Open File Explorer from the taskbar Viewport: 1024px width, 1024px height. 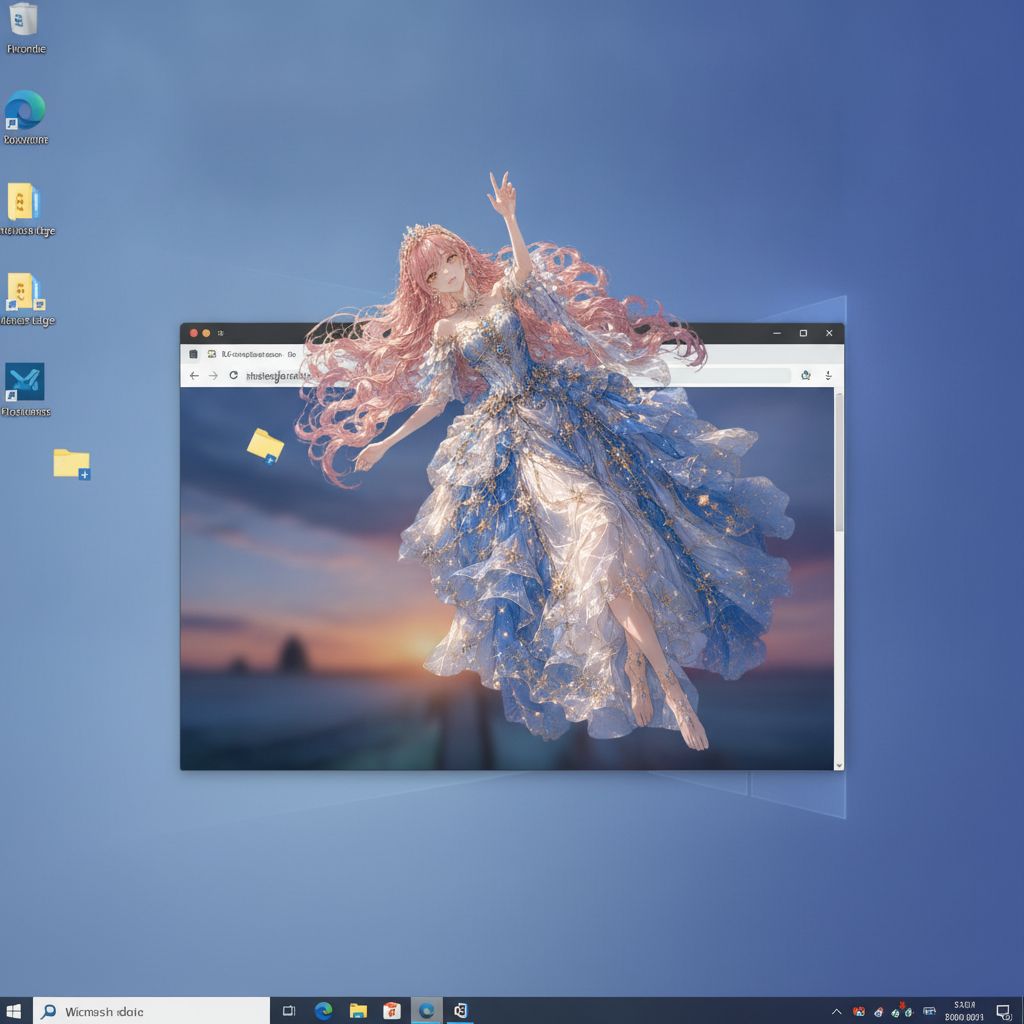[358, 1011]
